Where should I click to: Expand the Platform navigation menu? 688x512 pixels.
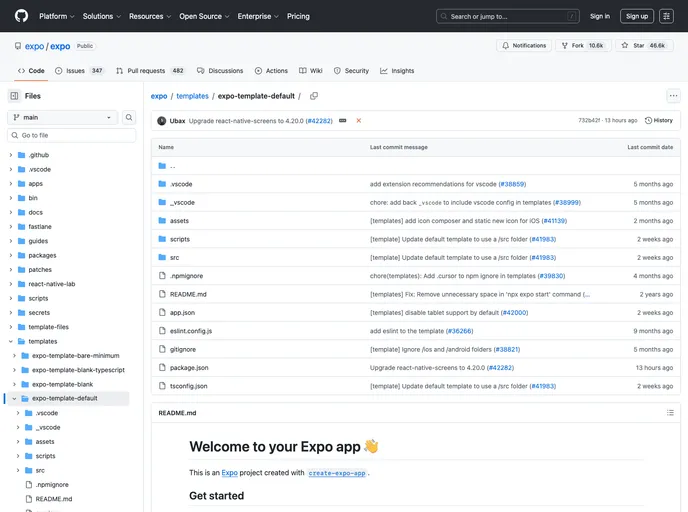pyautogui.click(x=56, y=16)
